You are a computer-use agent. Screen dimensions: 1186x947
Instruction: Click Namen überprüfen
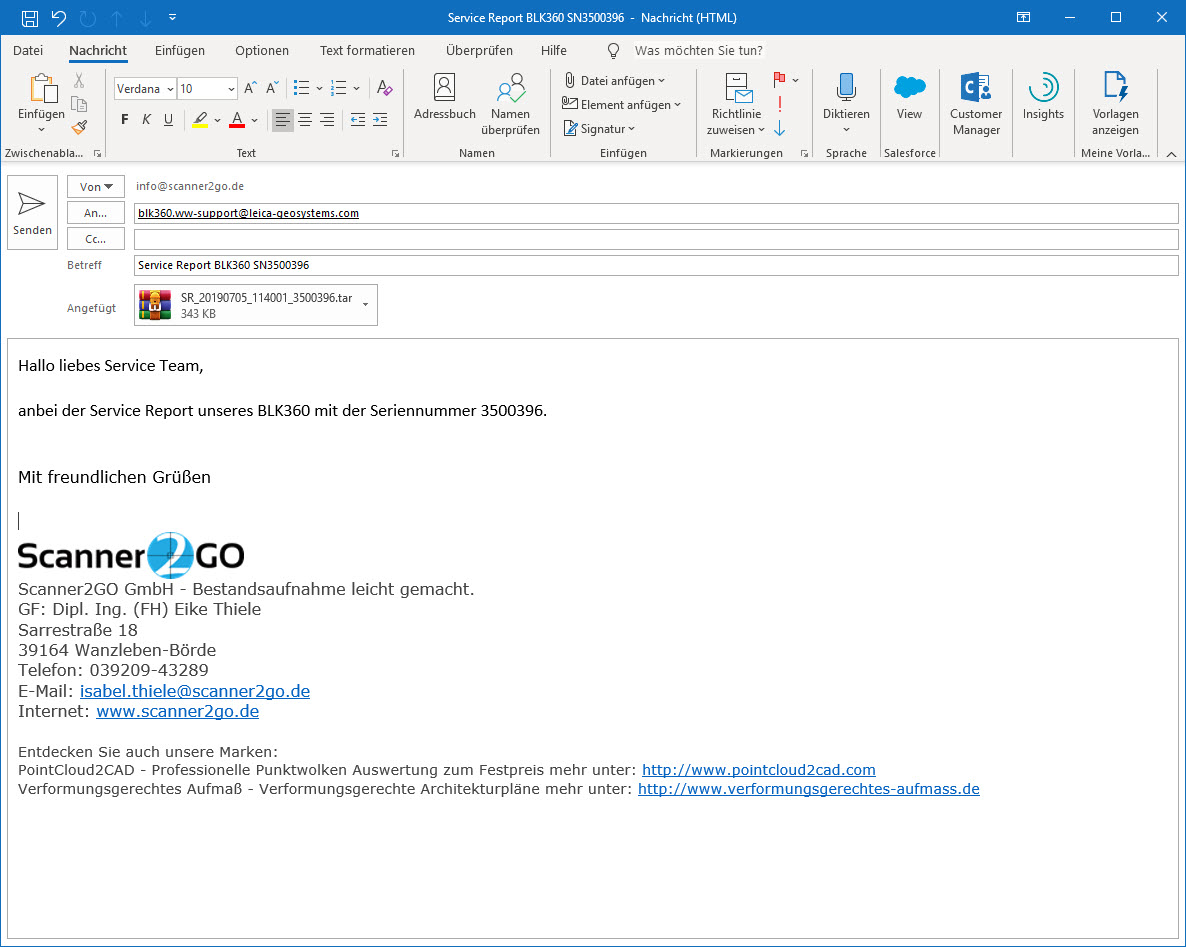[x=511, y=104]
